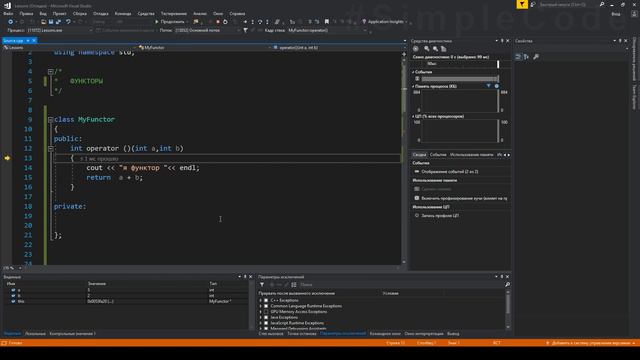Screen dimensions: 640x360
Task: Click Отображение событий link
Action: point(450,172)
